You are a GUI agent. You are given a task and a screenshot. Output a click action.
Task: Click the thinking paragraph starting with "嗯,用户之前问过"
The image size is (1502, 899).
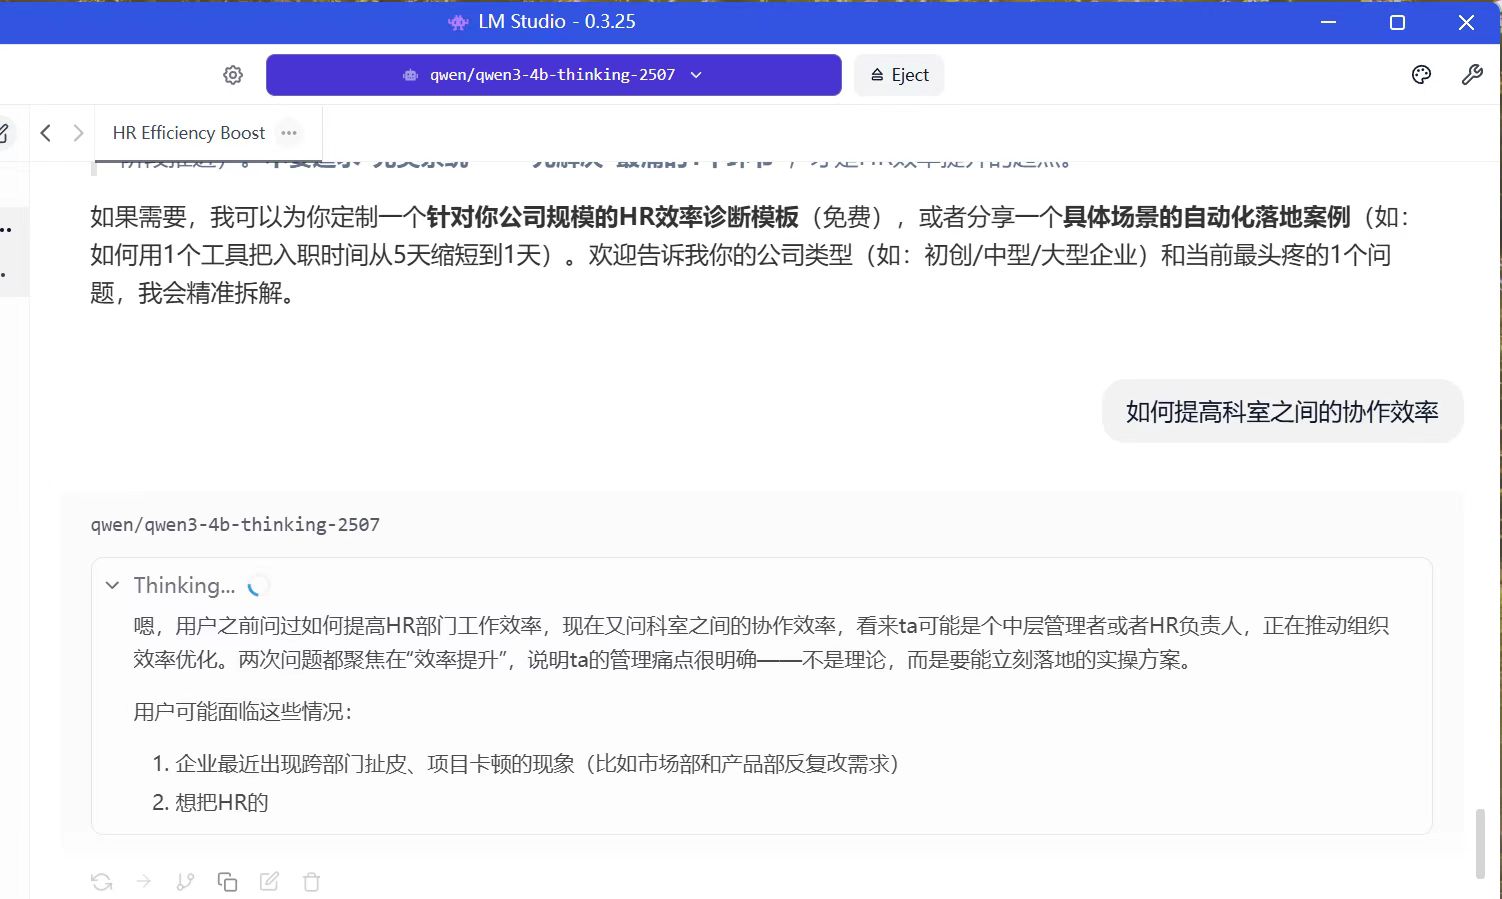761,643
